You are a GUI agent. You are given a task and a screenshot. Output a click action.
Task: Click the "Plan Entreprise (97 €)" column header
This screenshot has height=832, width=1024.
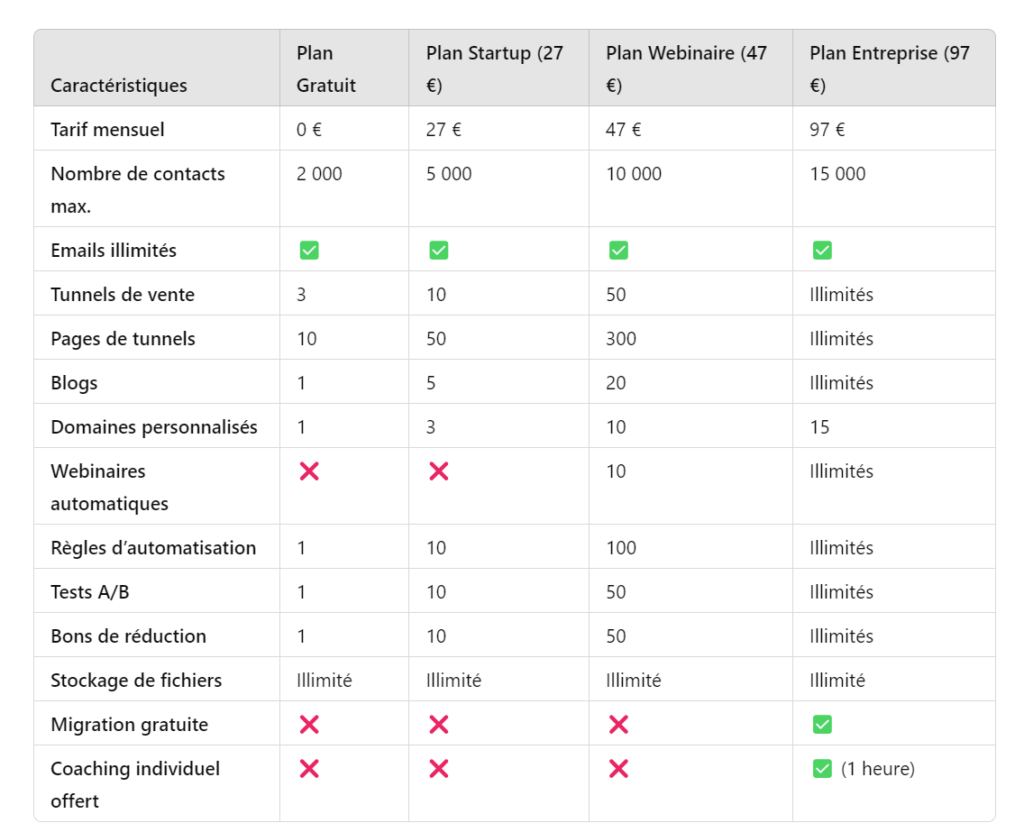coord(889,69)
